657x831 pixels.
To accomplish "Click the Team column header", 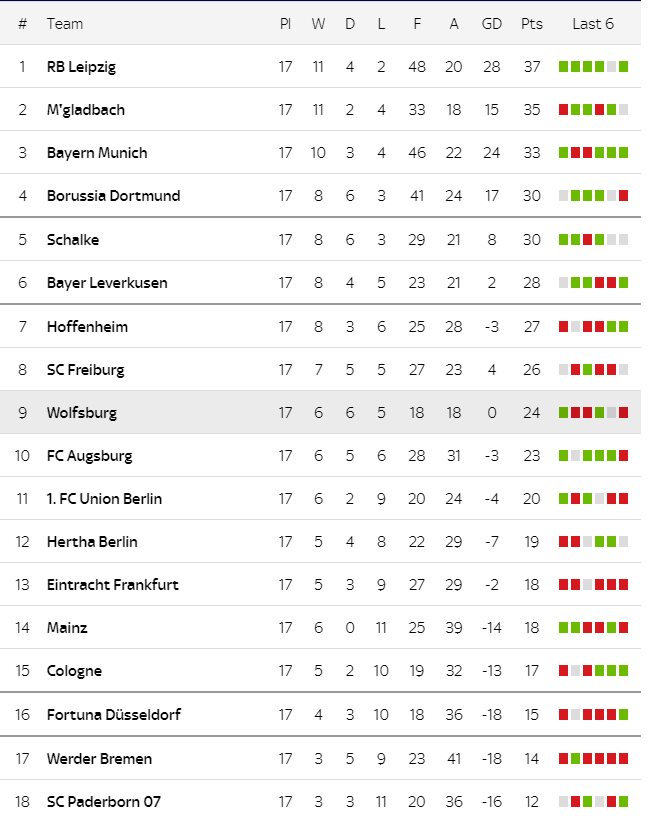I will [x=65, y=24].
